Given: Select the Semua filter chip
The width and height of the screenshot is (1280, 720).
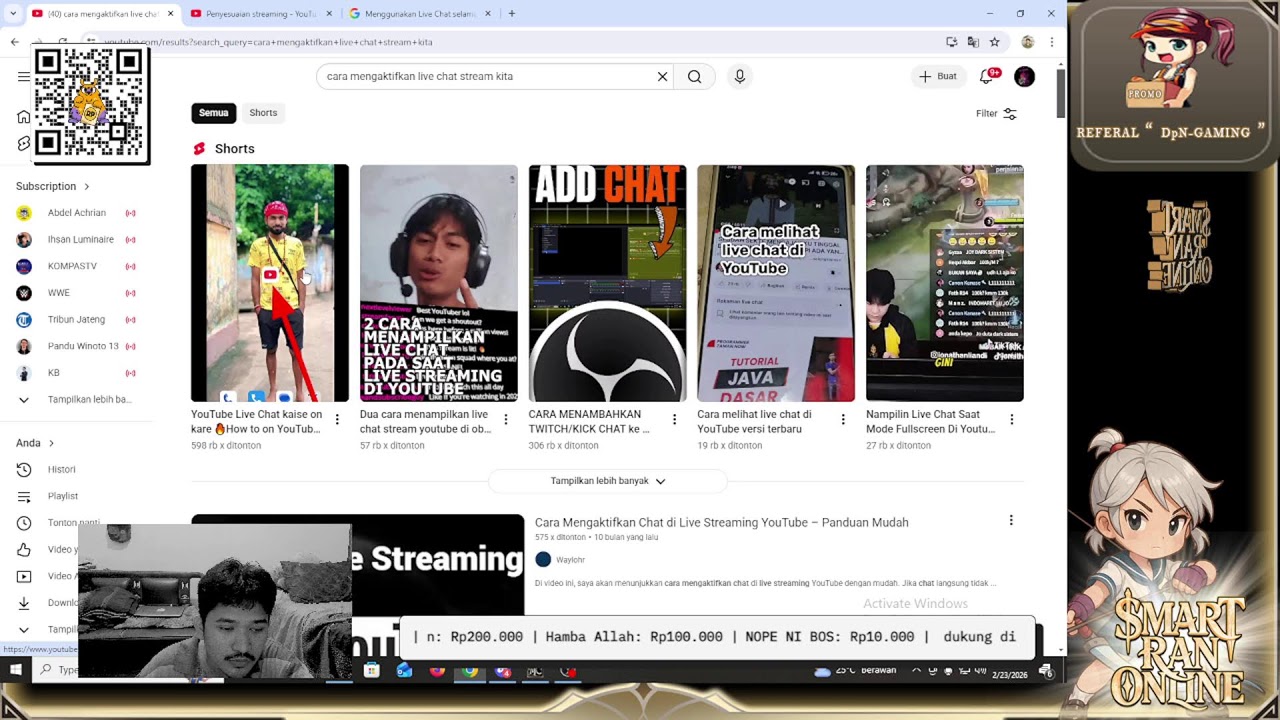Looking at the screenshot, I should 214,113.
